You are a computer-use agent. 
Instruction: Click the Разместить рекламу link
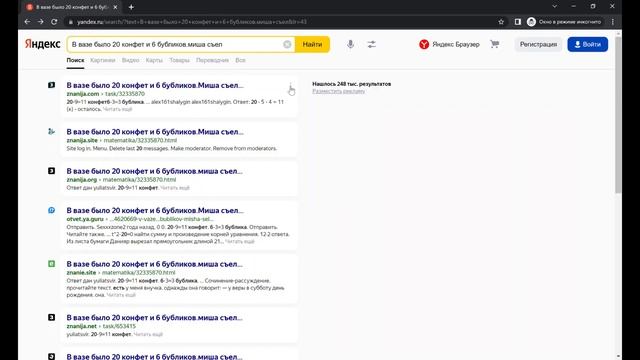(x=338, y=91)
